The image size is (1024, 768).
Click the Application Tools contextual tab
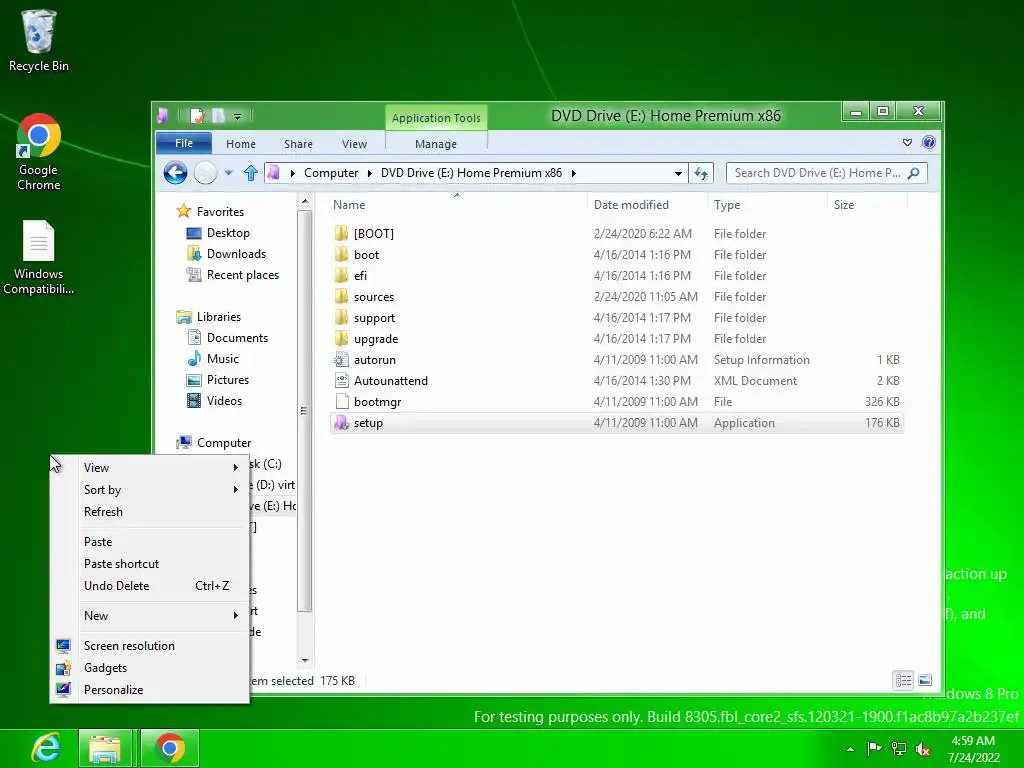[x=436, y=118]
